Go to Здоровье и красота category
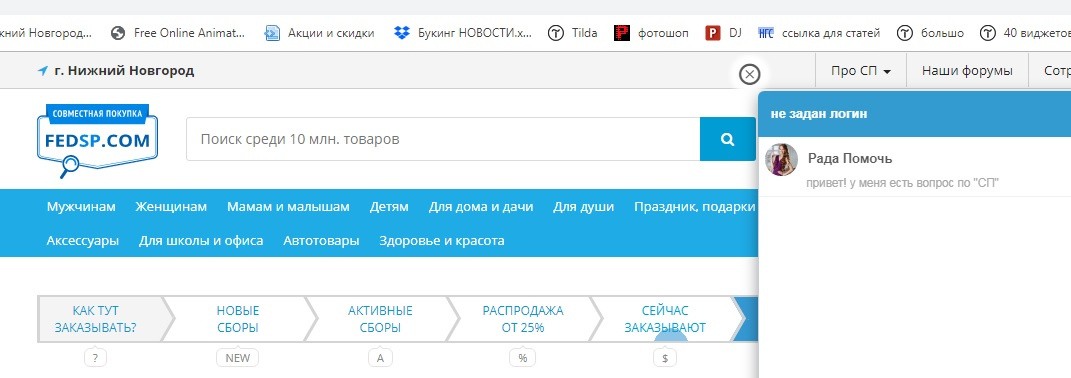The image size is (1071, 378). point(442,241)
